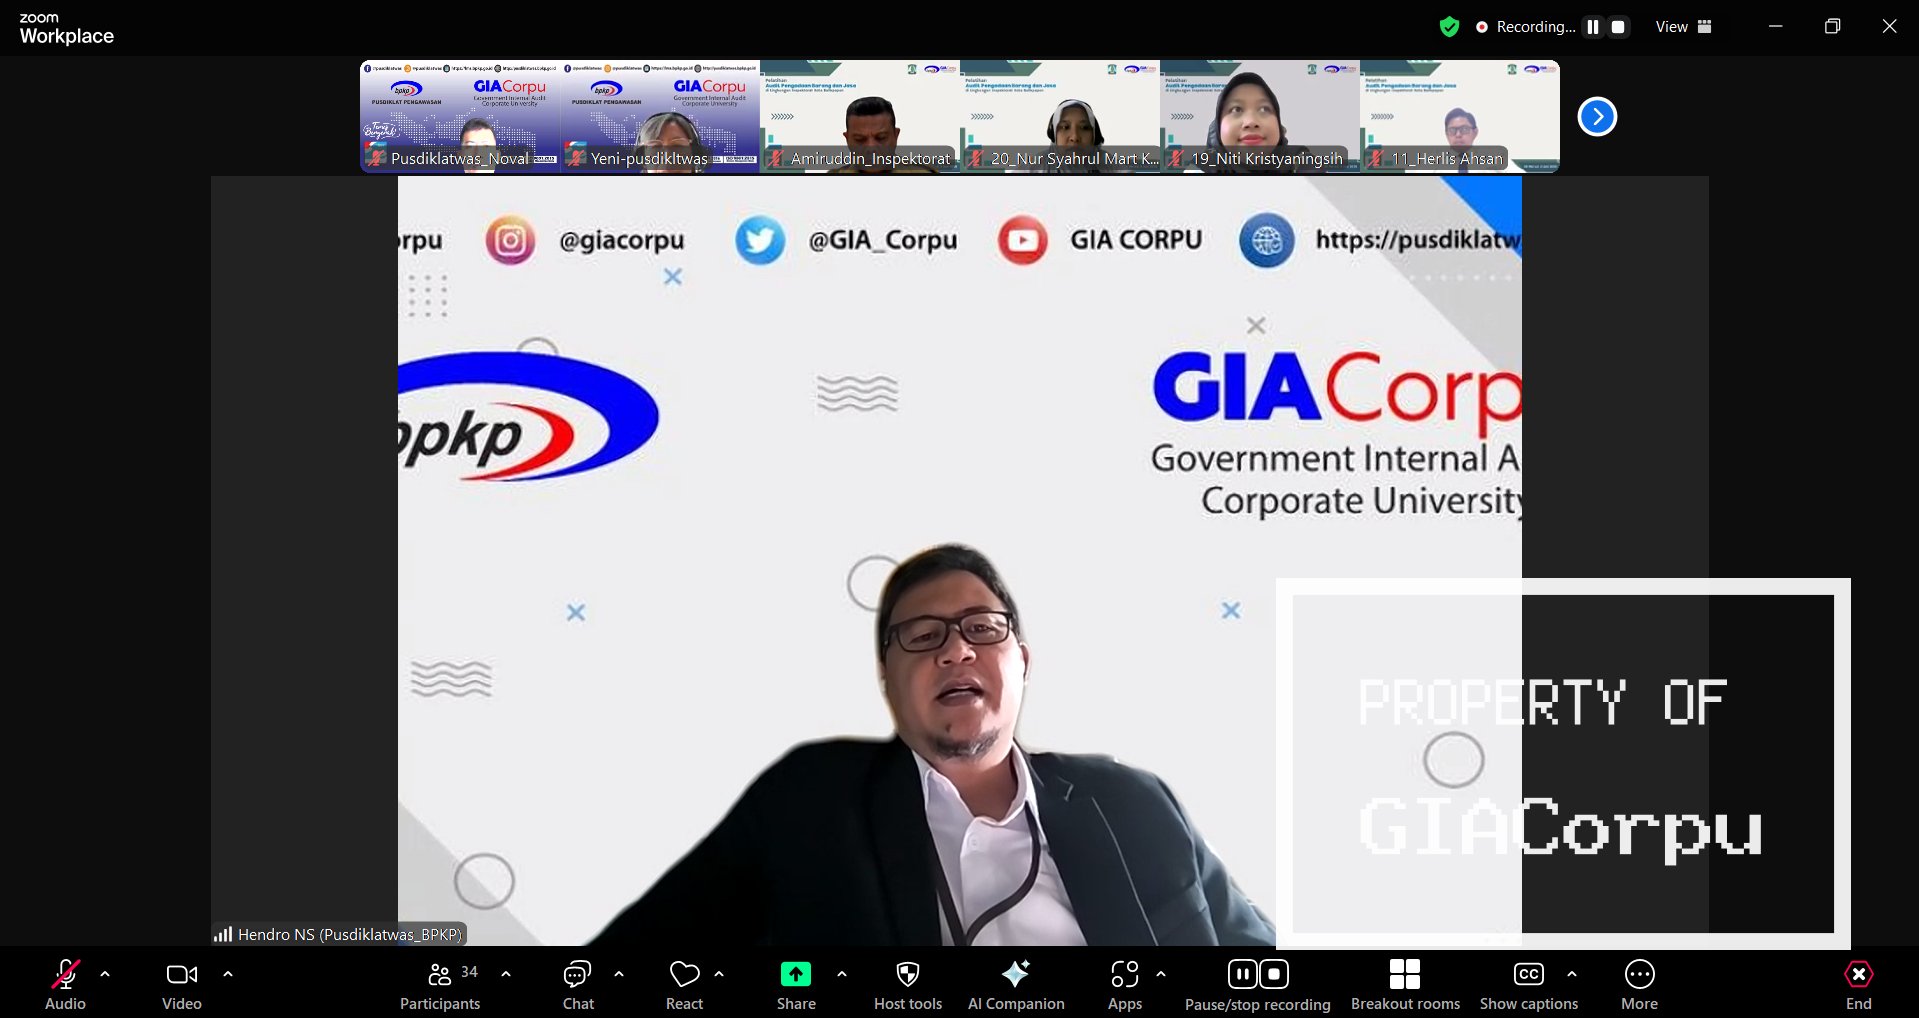Select Amiruddin_Inspektorat video thumbnail
The height and width of the screenshot is (1018, 1919).
pyautogui.click(x=860, y=116)
